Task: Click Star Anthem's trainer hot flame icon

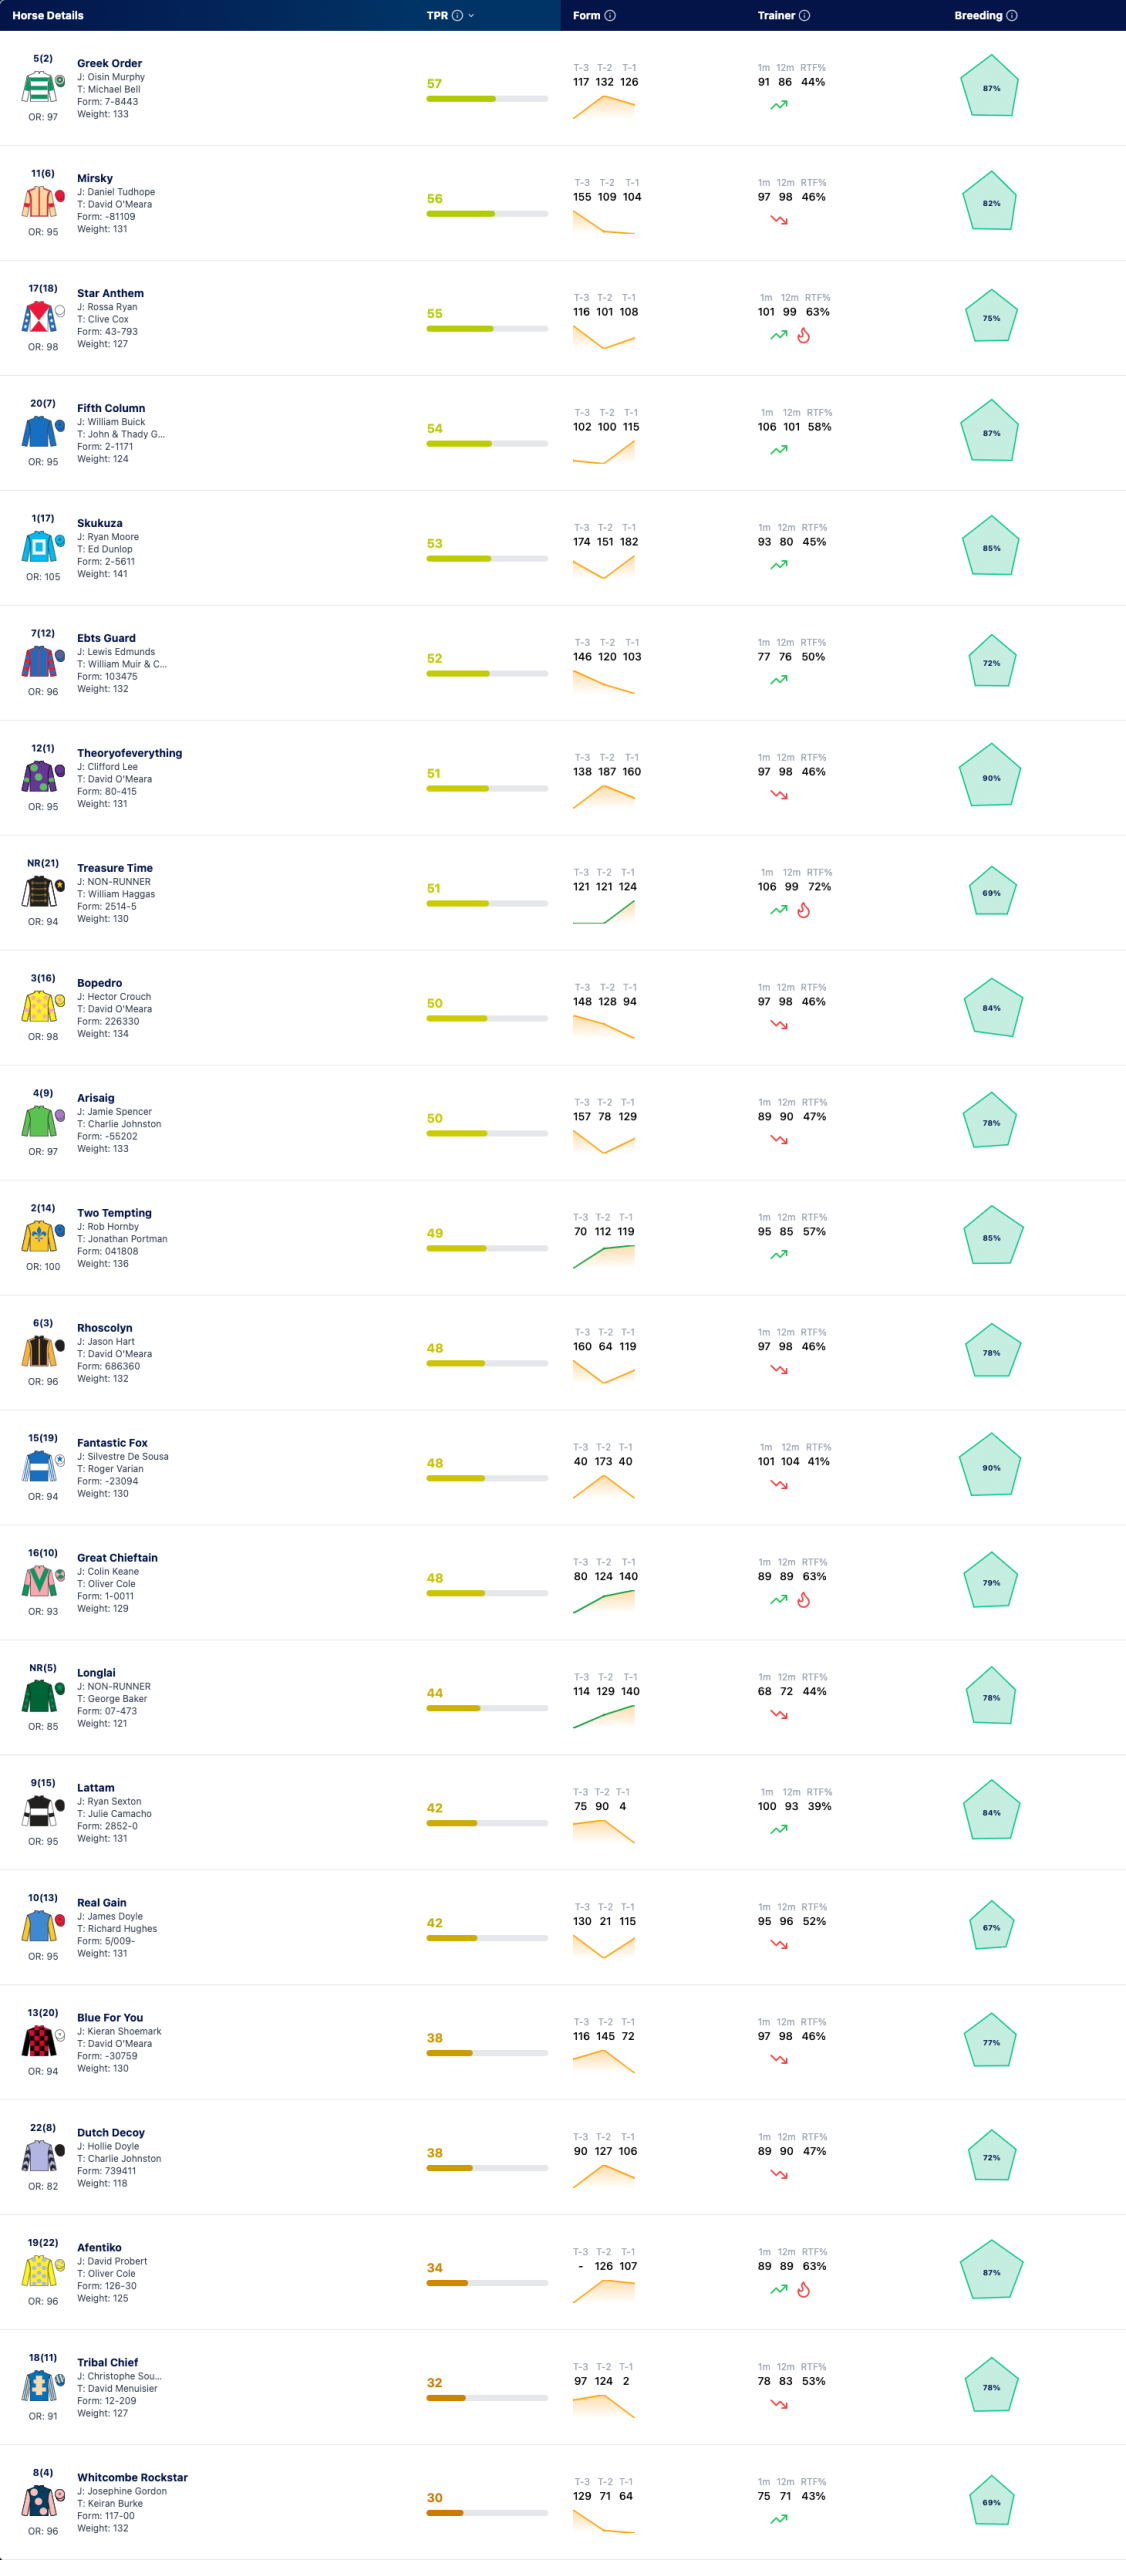Action: pyautogui.click(x=803, y=335)
